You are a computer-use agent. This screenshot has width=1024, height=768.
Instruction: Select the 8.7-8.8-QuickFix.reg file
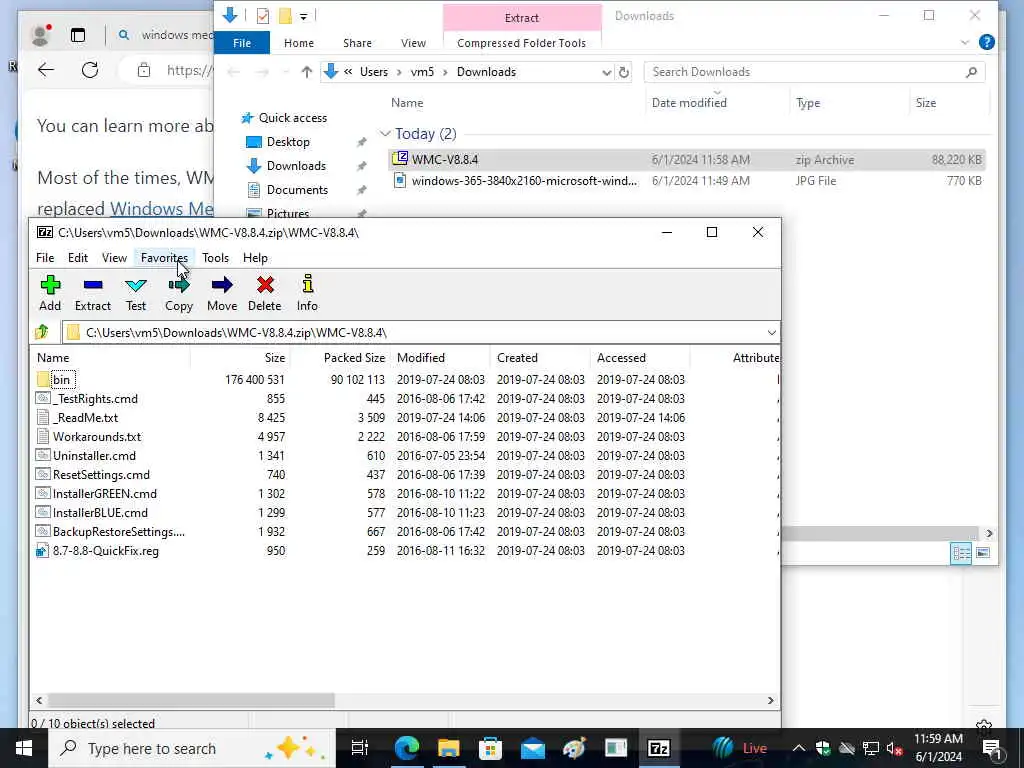click(x=105, y=551)
